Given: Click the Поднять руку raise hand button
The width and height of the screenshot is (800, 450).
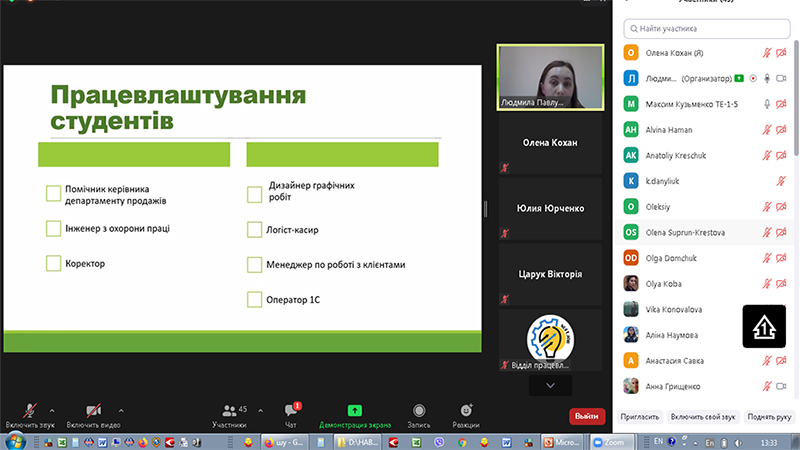Looking at the screenshot, I should 769,417.
